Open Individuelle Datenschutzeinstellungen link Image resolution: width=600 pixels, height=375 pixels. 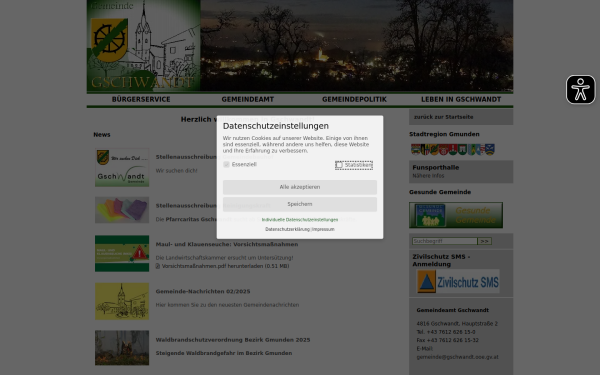pos(300,220)
